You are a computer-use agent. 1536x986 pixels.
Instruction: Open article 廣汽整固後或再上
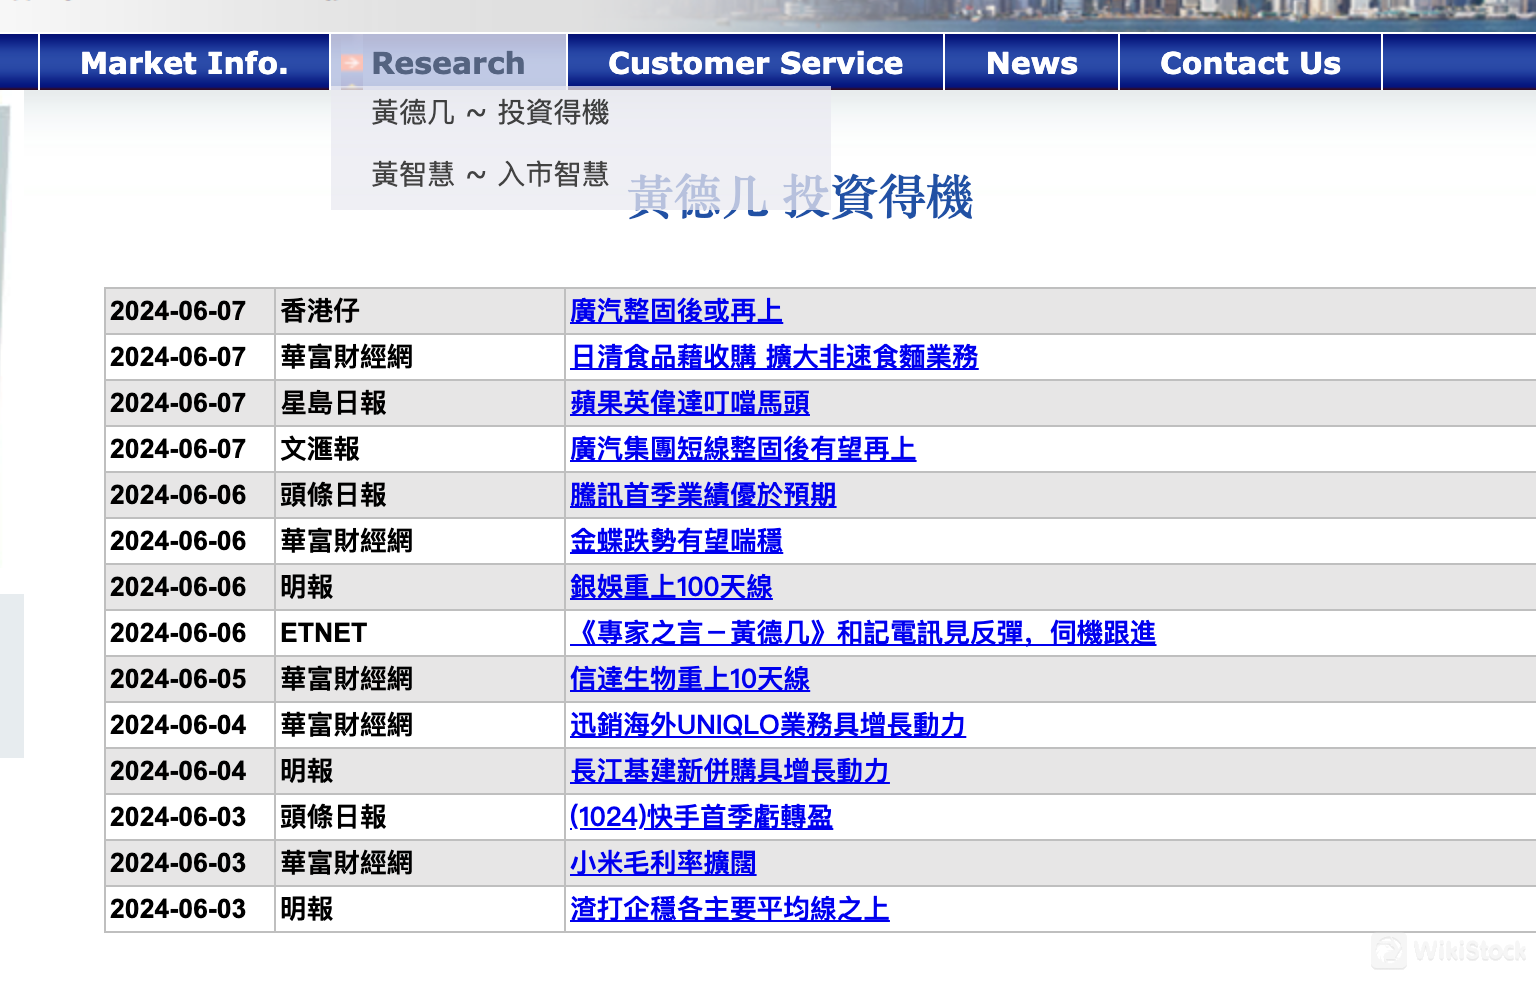(676, 311)
